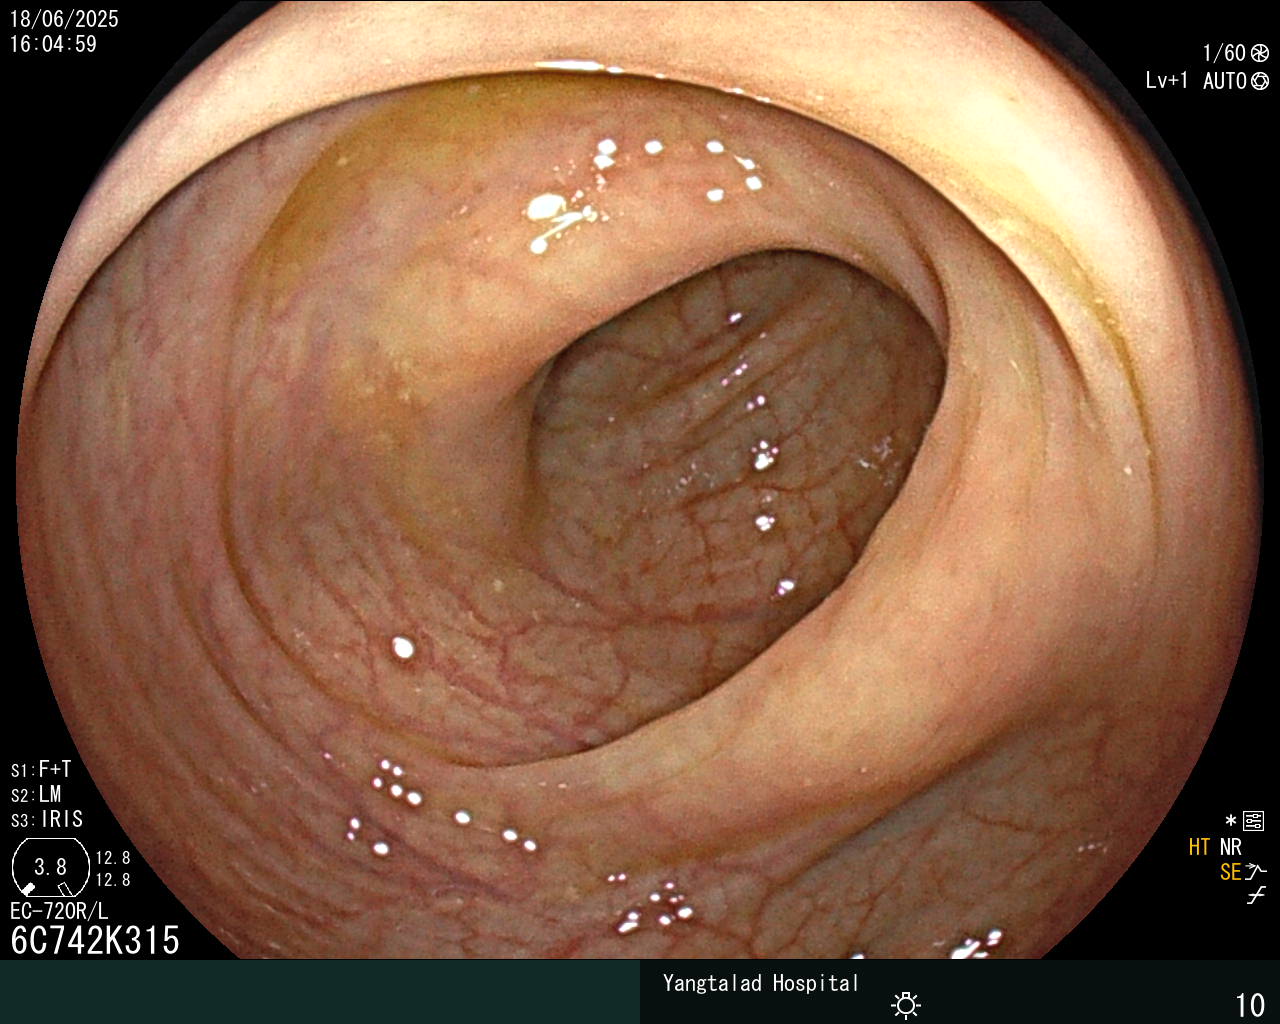Click the date text 18/06/2025
The width and height of the screenshot is (1280, 1024).
64,19
